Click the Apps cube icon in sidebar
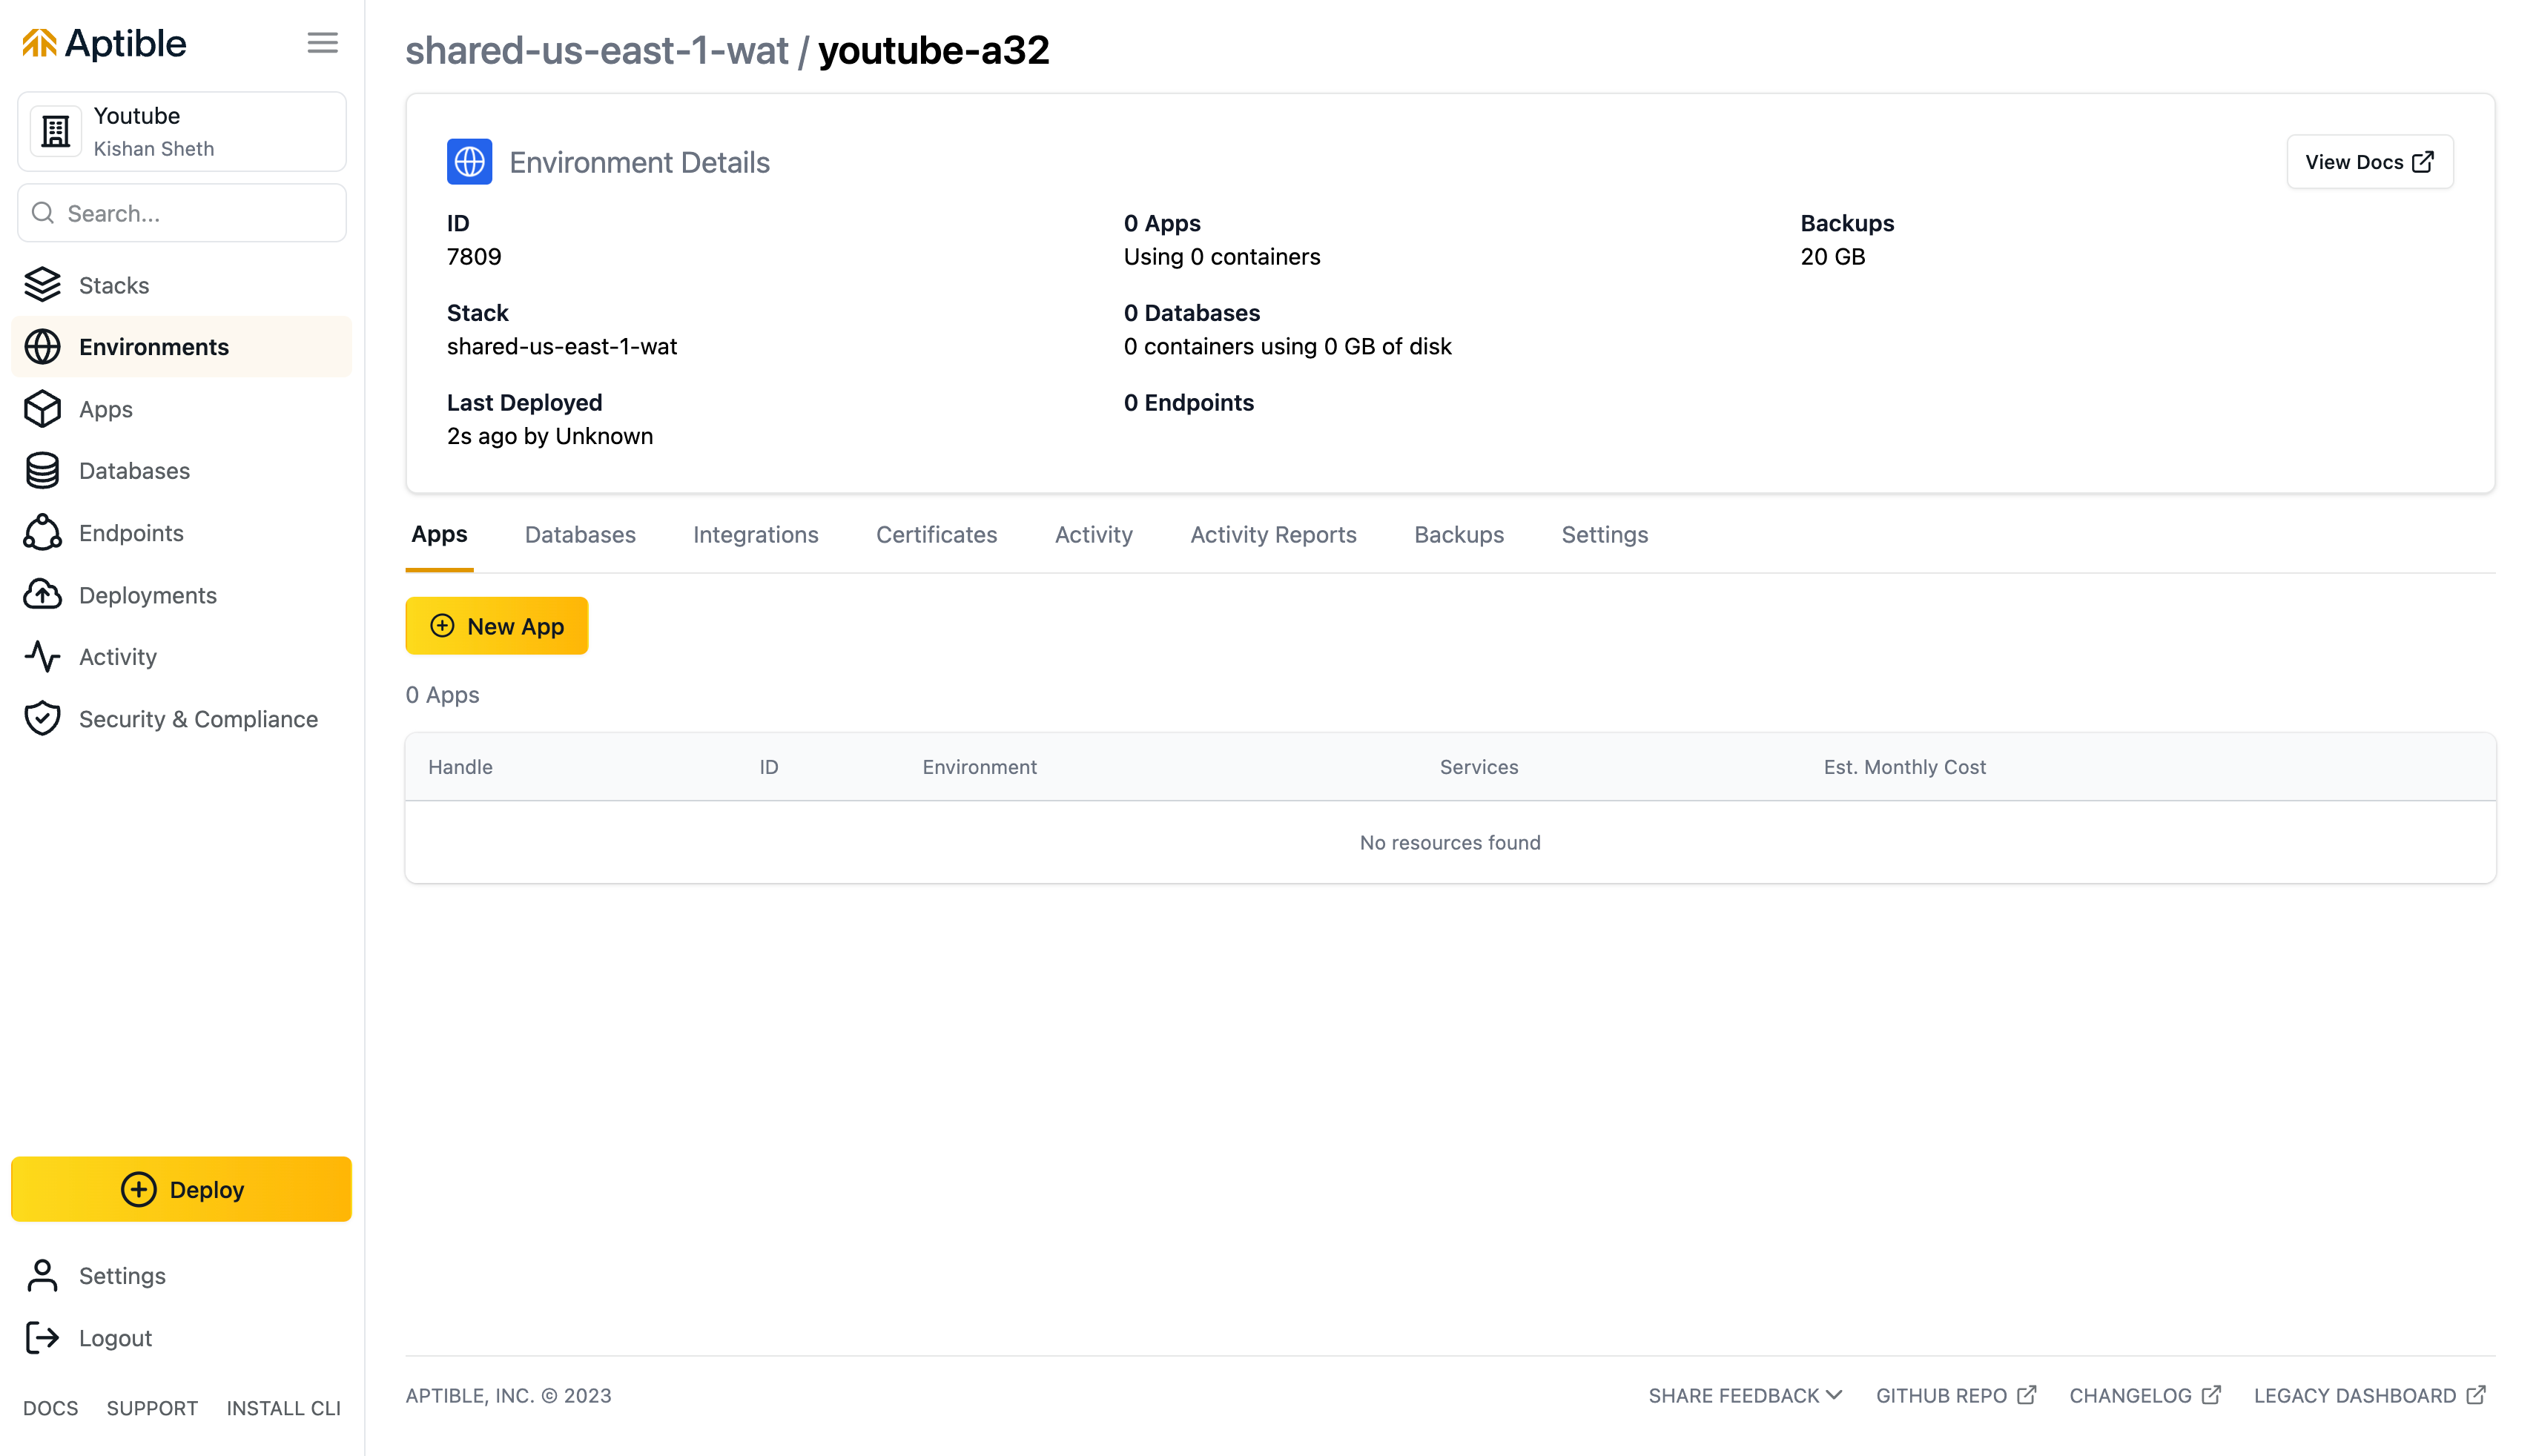 click(42, 409)
